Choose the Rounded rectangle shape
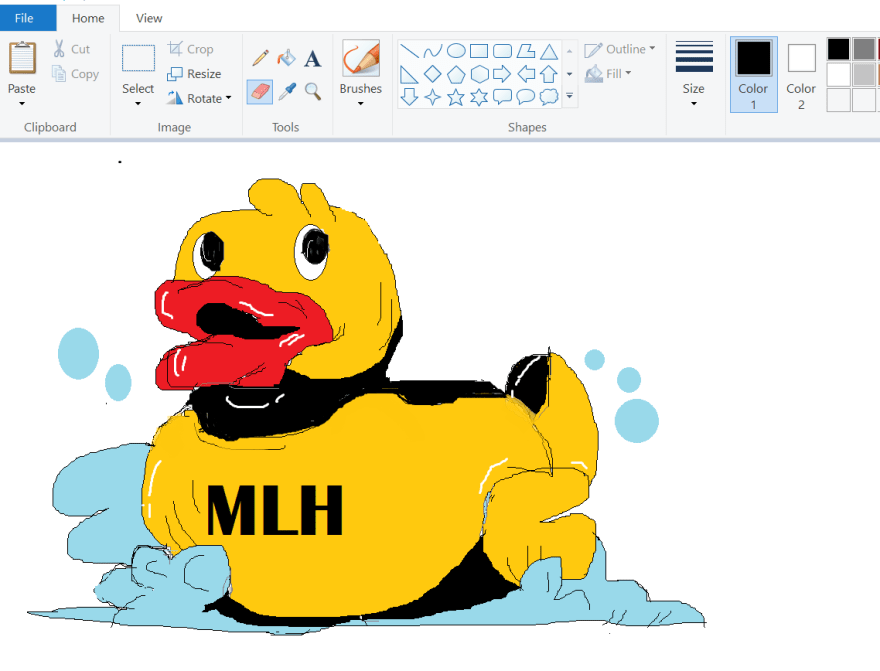Viewport: 880px width, 671px height. [x=502, y=52]
